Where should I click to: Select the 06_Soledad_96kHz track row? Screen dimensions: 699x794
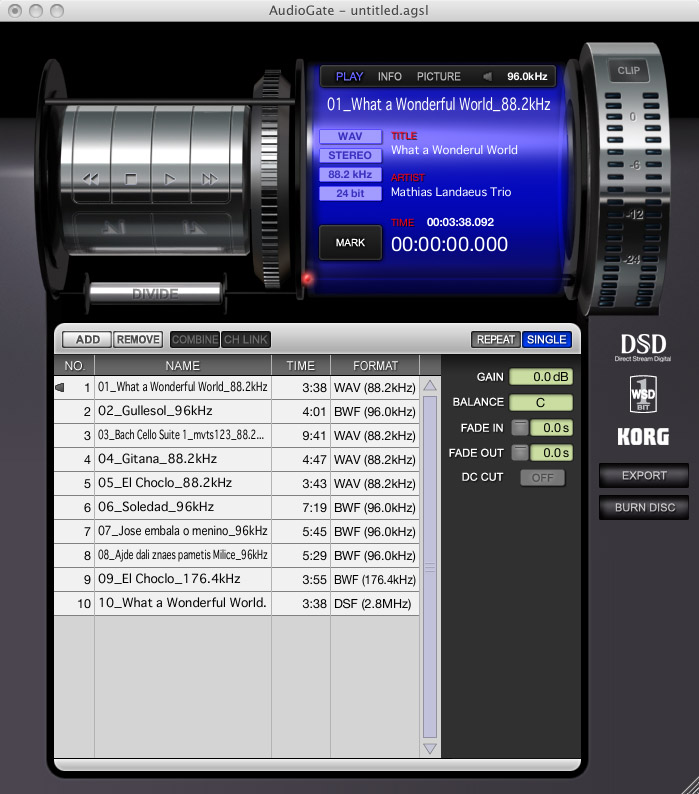(182, 508)
